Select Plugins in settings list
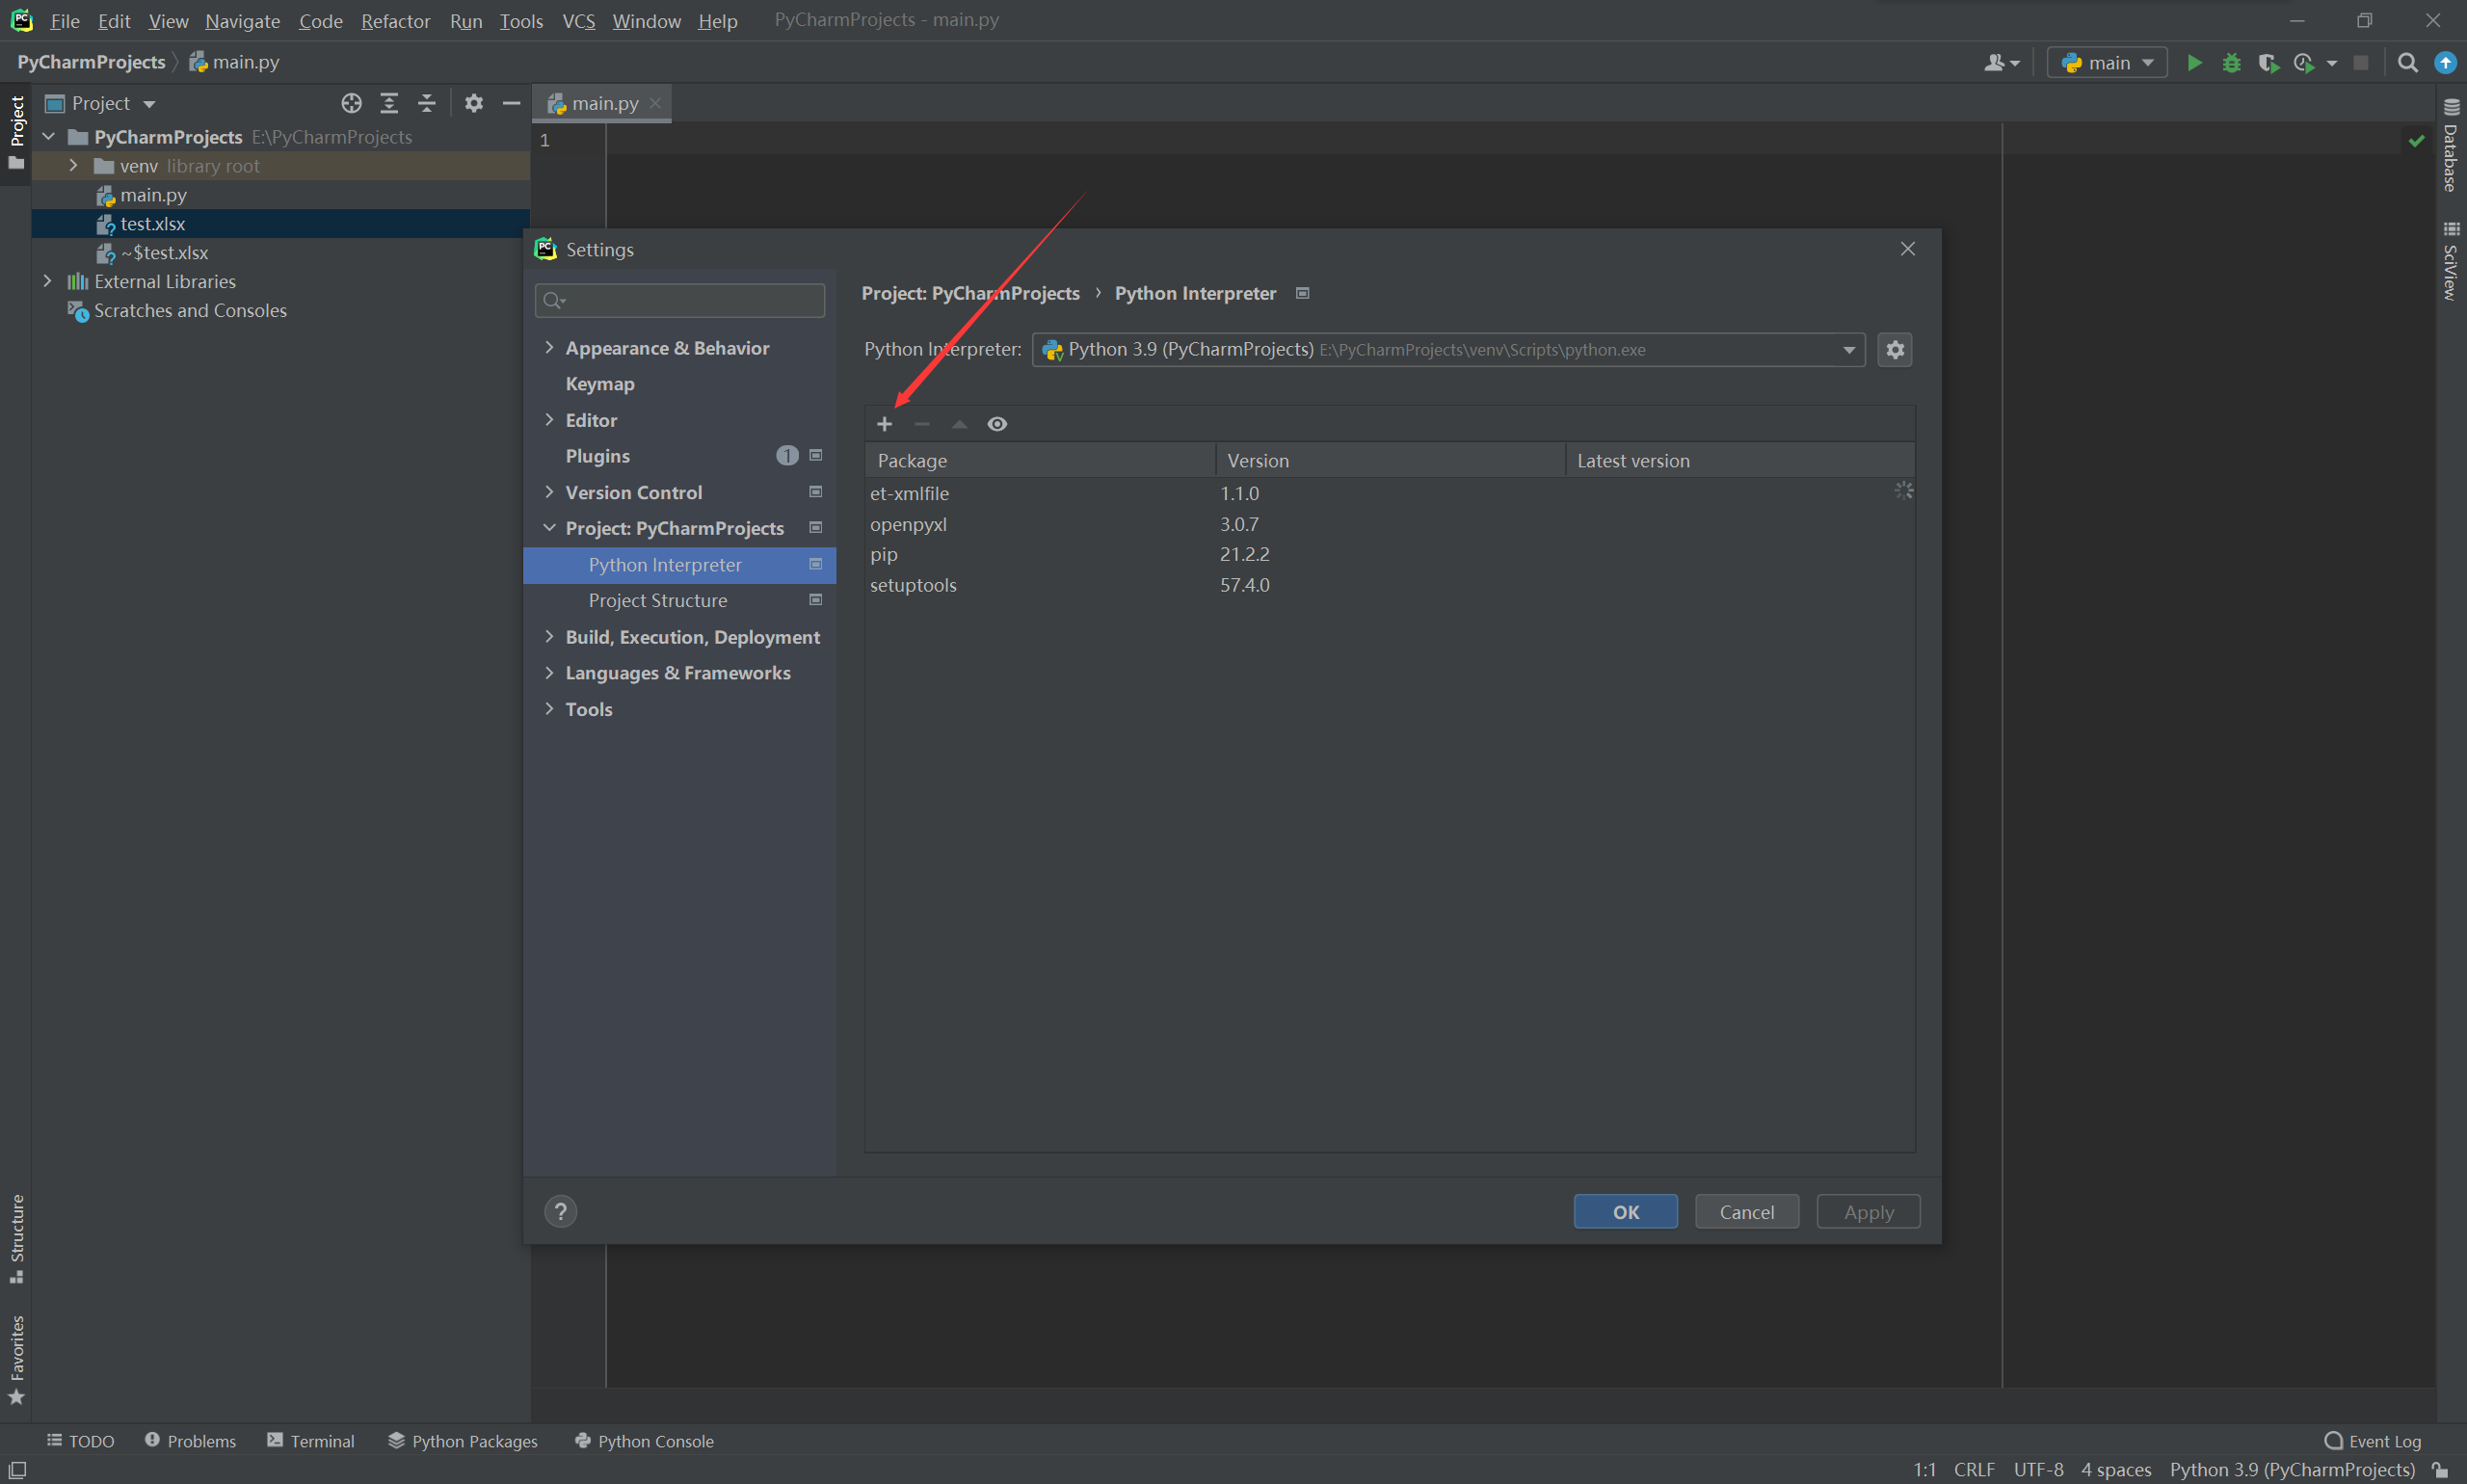The image size is (2467, 1484). click(x=679, y=456)
